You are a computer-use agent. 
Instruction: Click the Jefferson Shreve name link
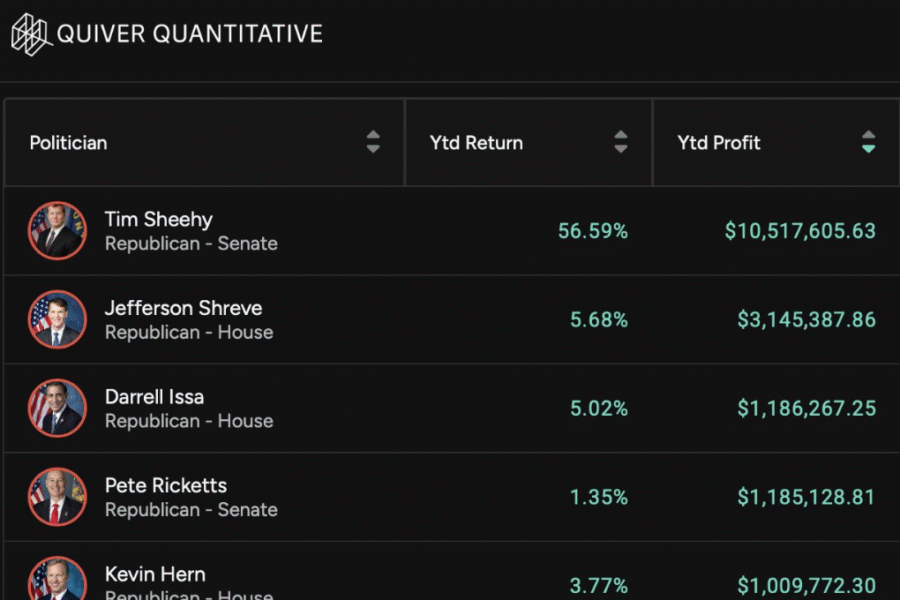pyautogui.click(x=183, y=308)
